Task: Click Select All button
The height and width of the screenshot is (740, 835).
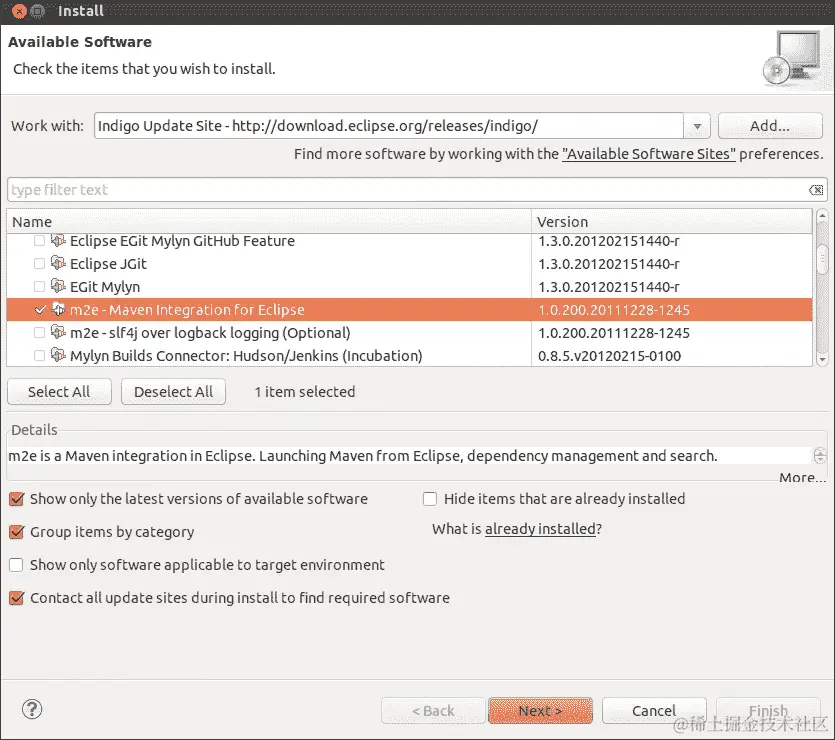Action: click(59, 392)
